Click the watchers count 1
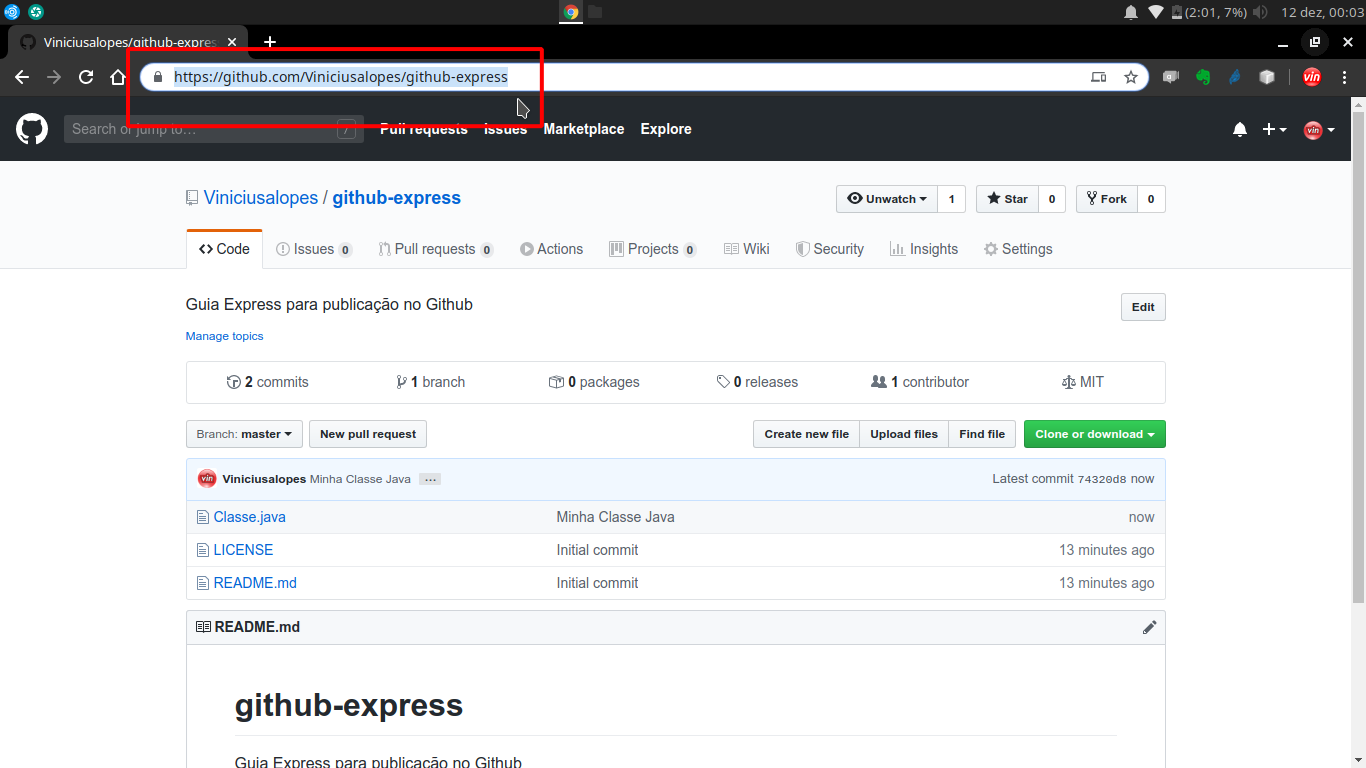 [x=951, y=199]
